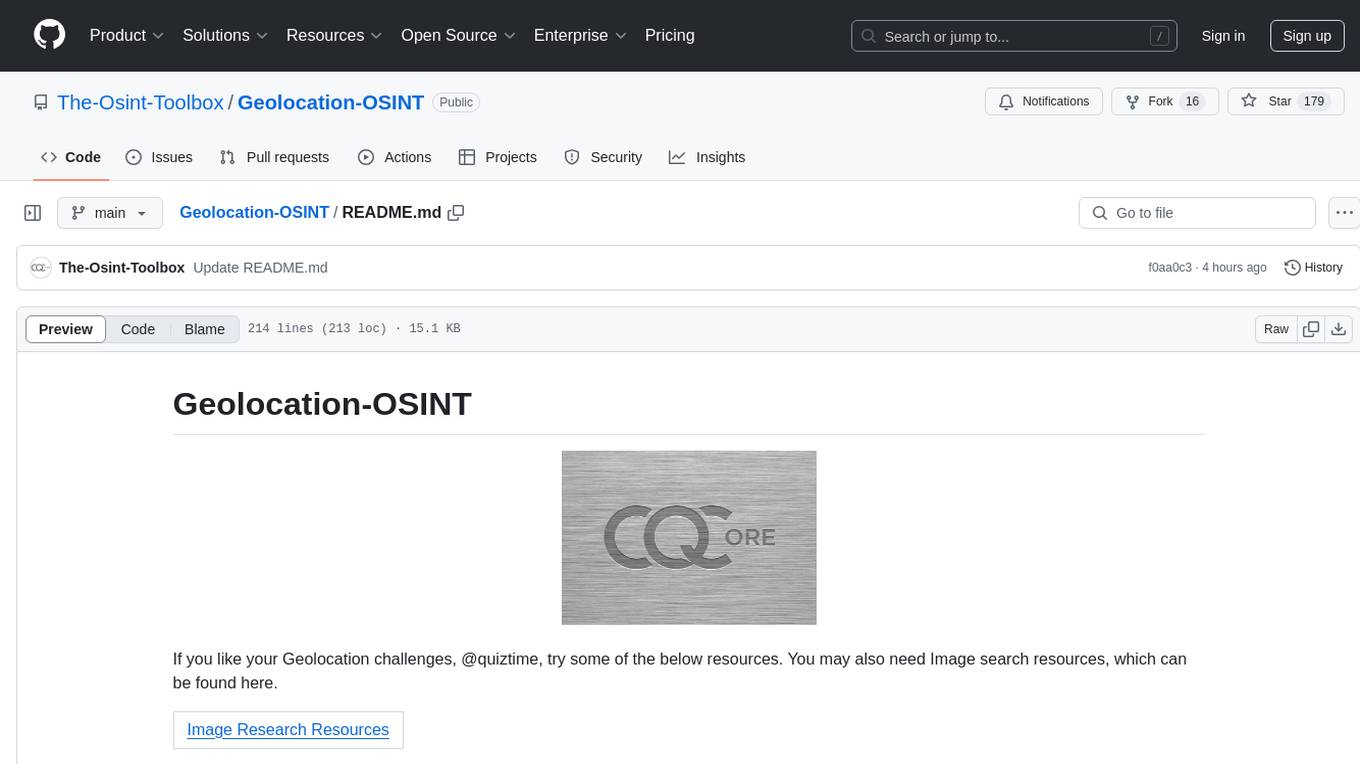Switch to Code view

[x=138, y=329]
